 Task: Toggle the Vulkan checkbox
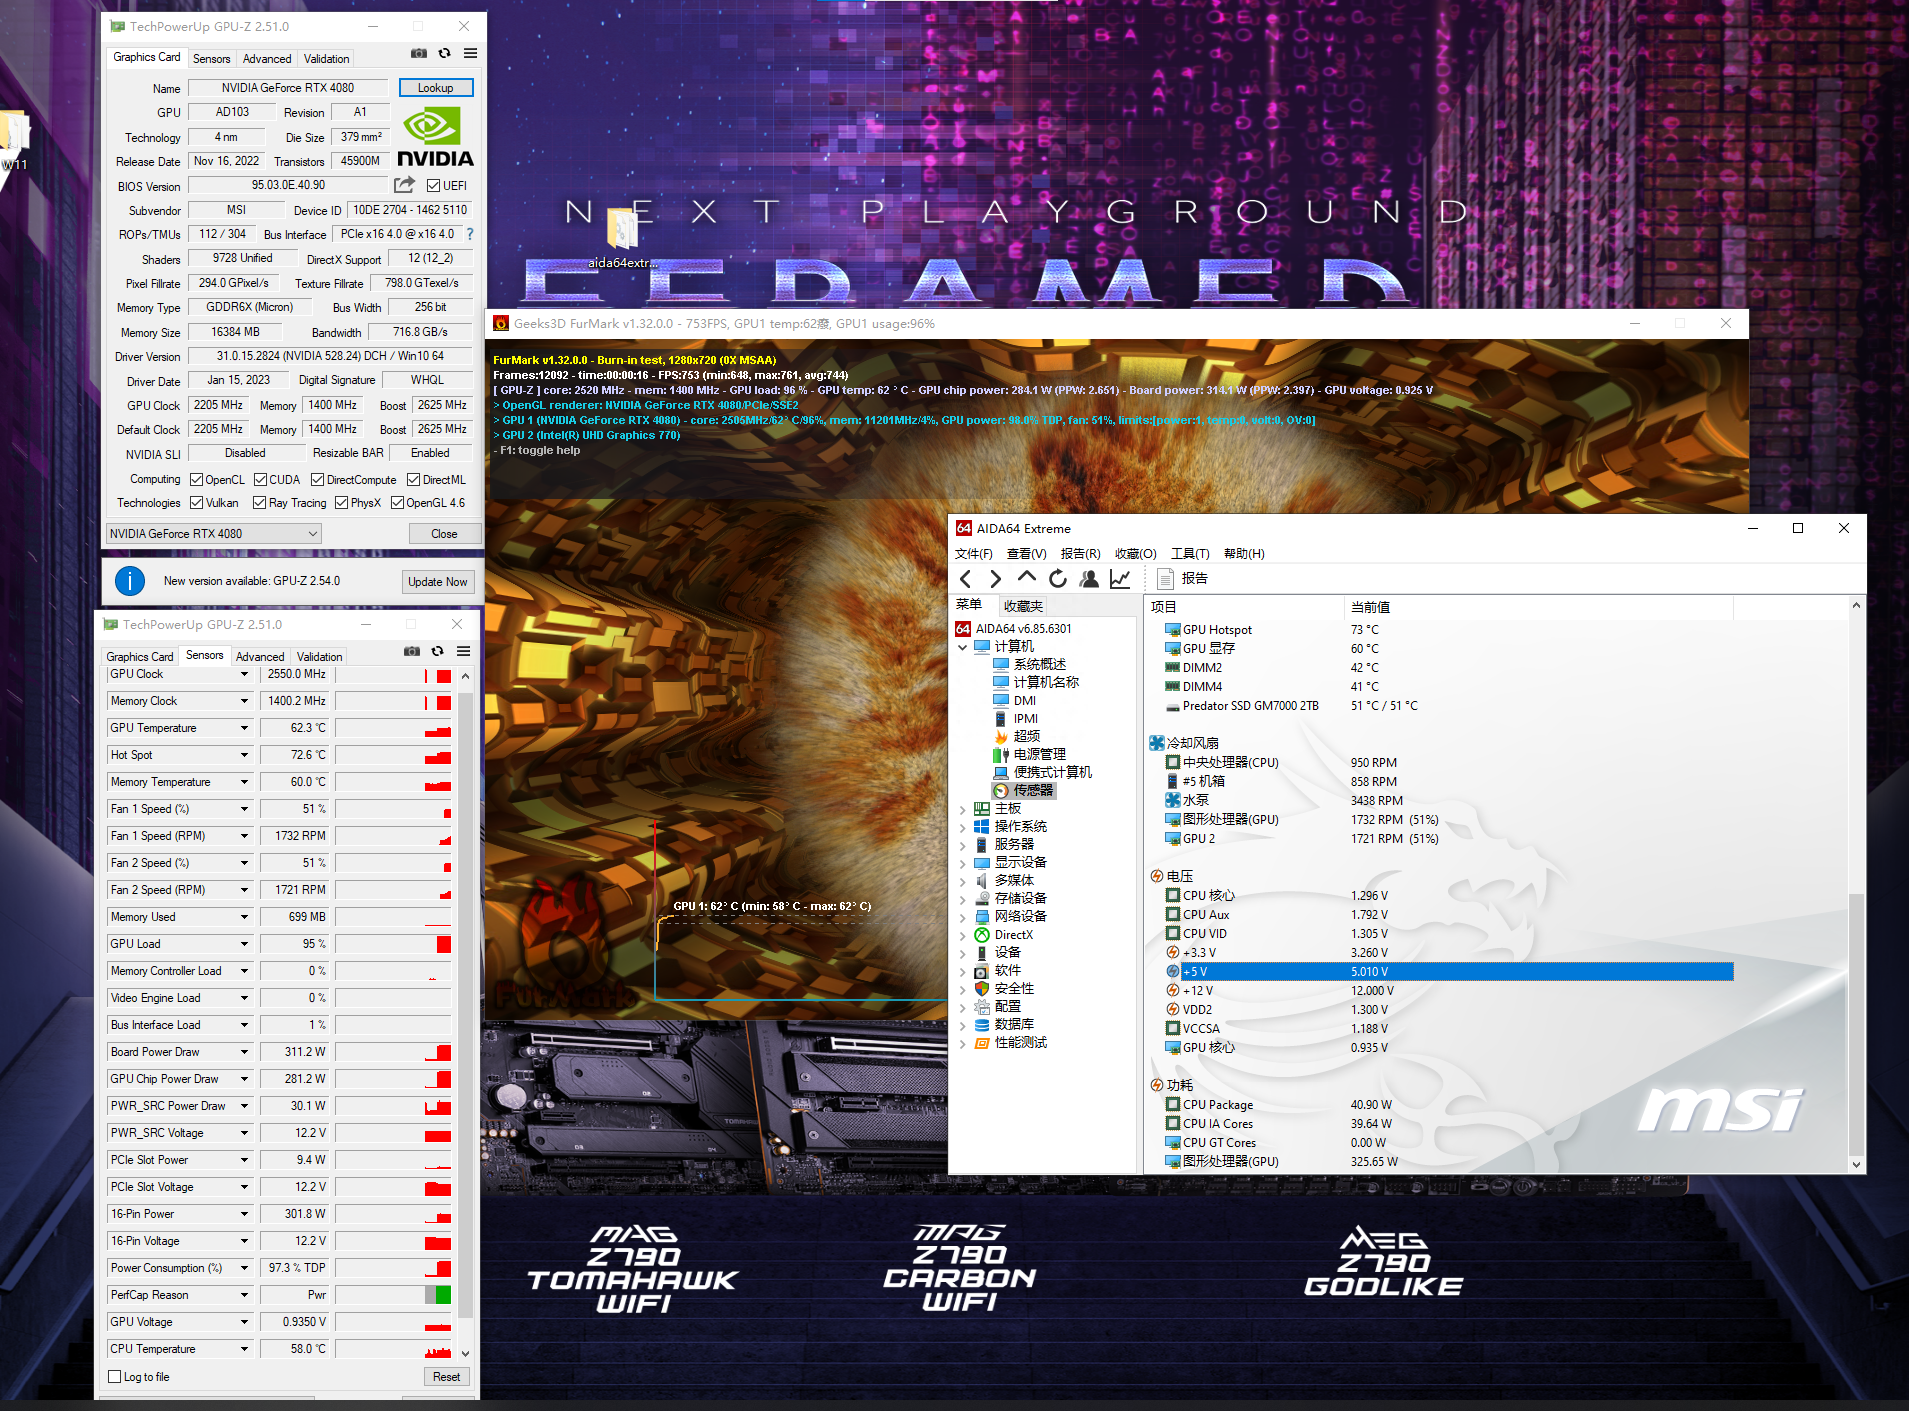tap(197, 503)
